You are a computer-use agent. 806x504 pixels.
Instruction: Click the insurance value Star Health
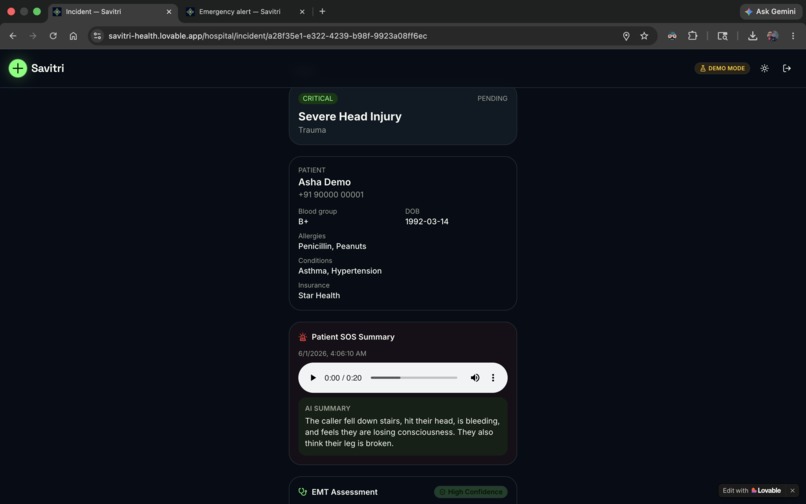(319, 296)
